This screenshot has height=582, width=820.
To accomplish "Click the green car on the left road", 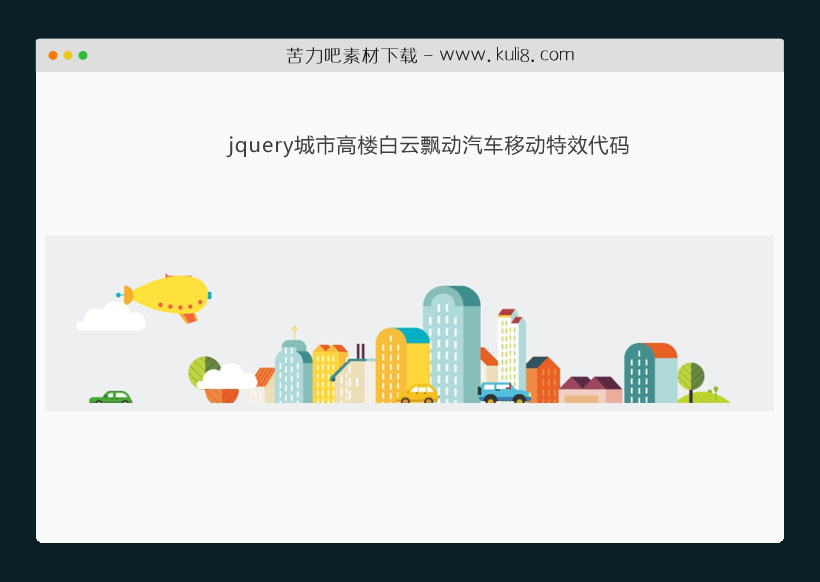I will pyautogui.click(x=111, y=397).
